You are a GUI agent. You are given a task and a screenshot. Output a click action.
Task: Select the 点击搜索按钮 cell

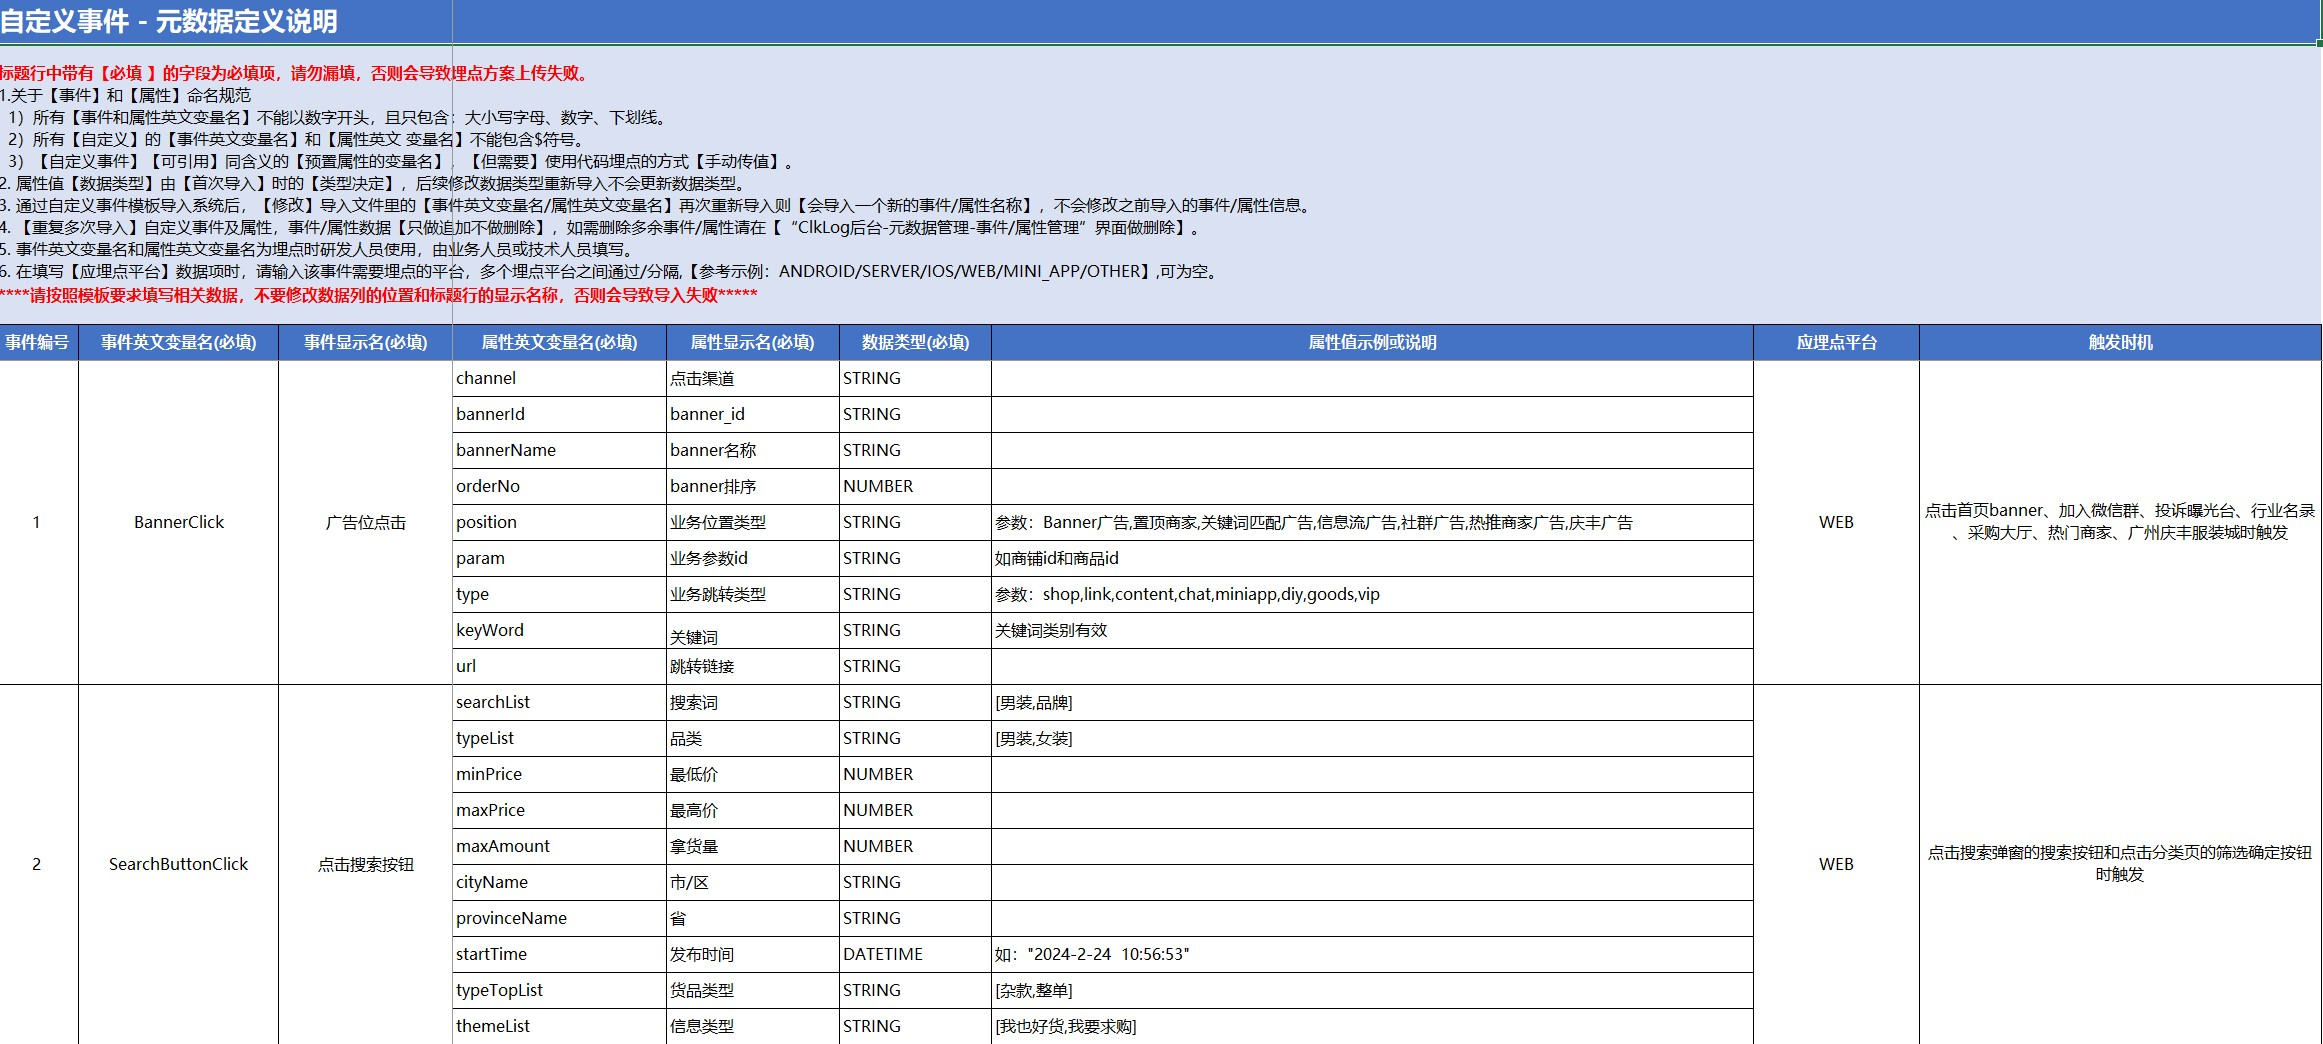365,864
